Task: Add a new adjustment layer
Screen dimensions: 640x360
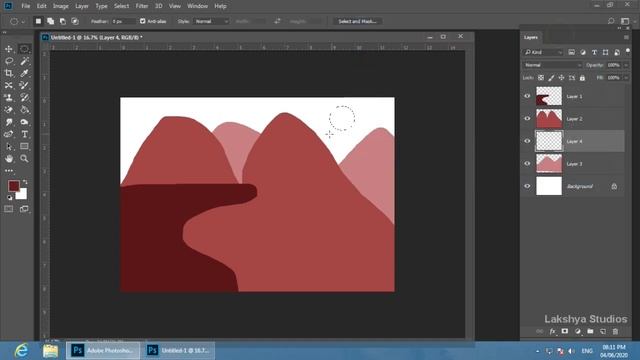Action: click(x=578, y=331)
